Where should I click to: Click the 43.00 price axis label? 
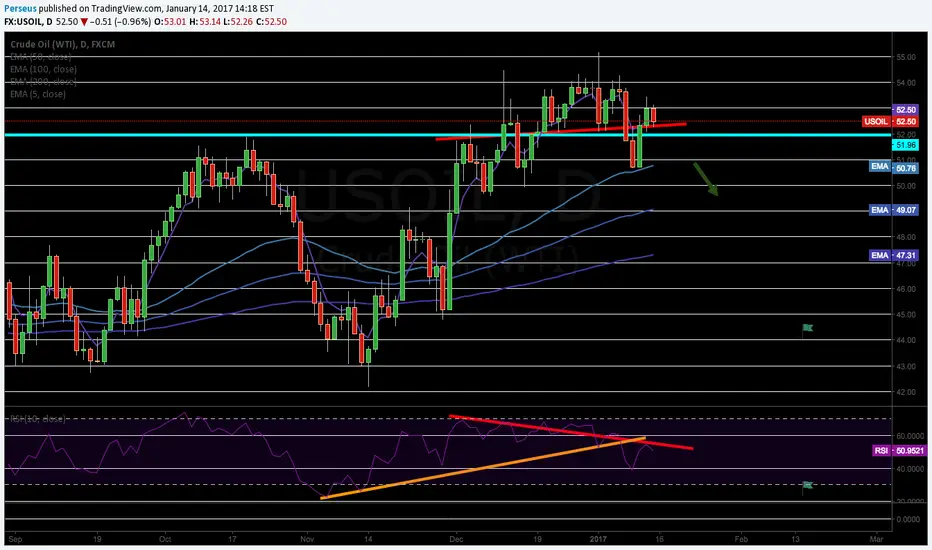(906, 366)
